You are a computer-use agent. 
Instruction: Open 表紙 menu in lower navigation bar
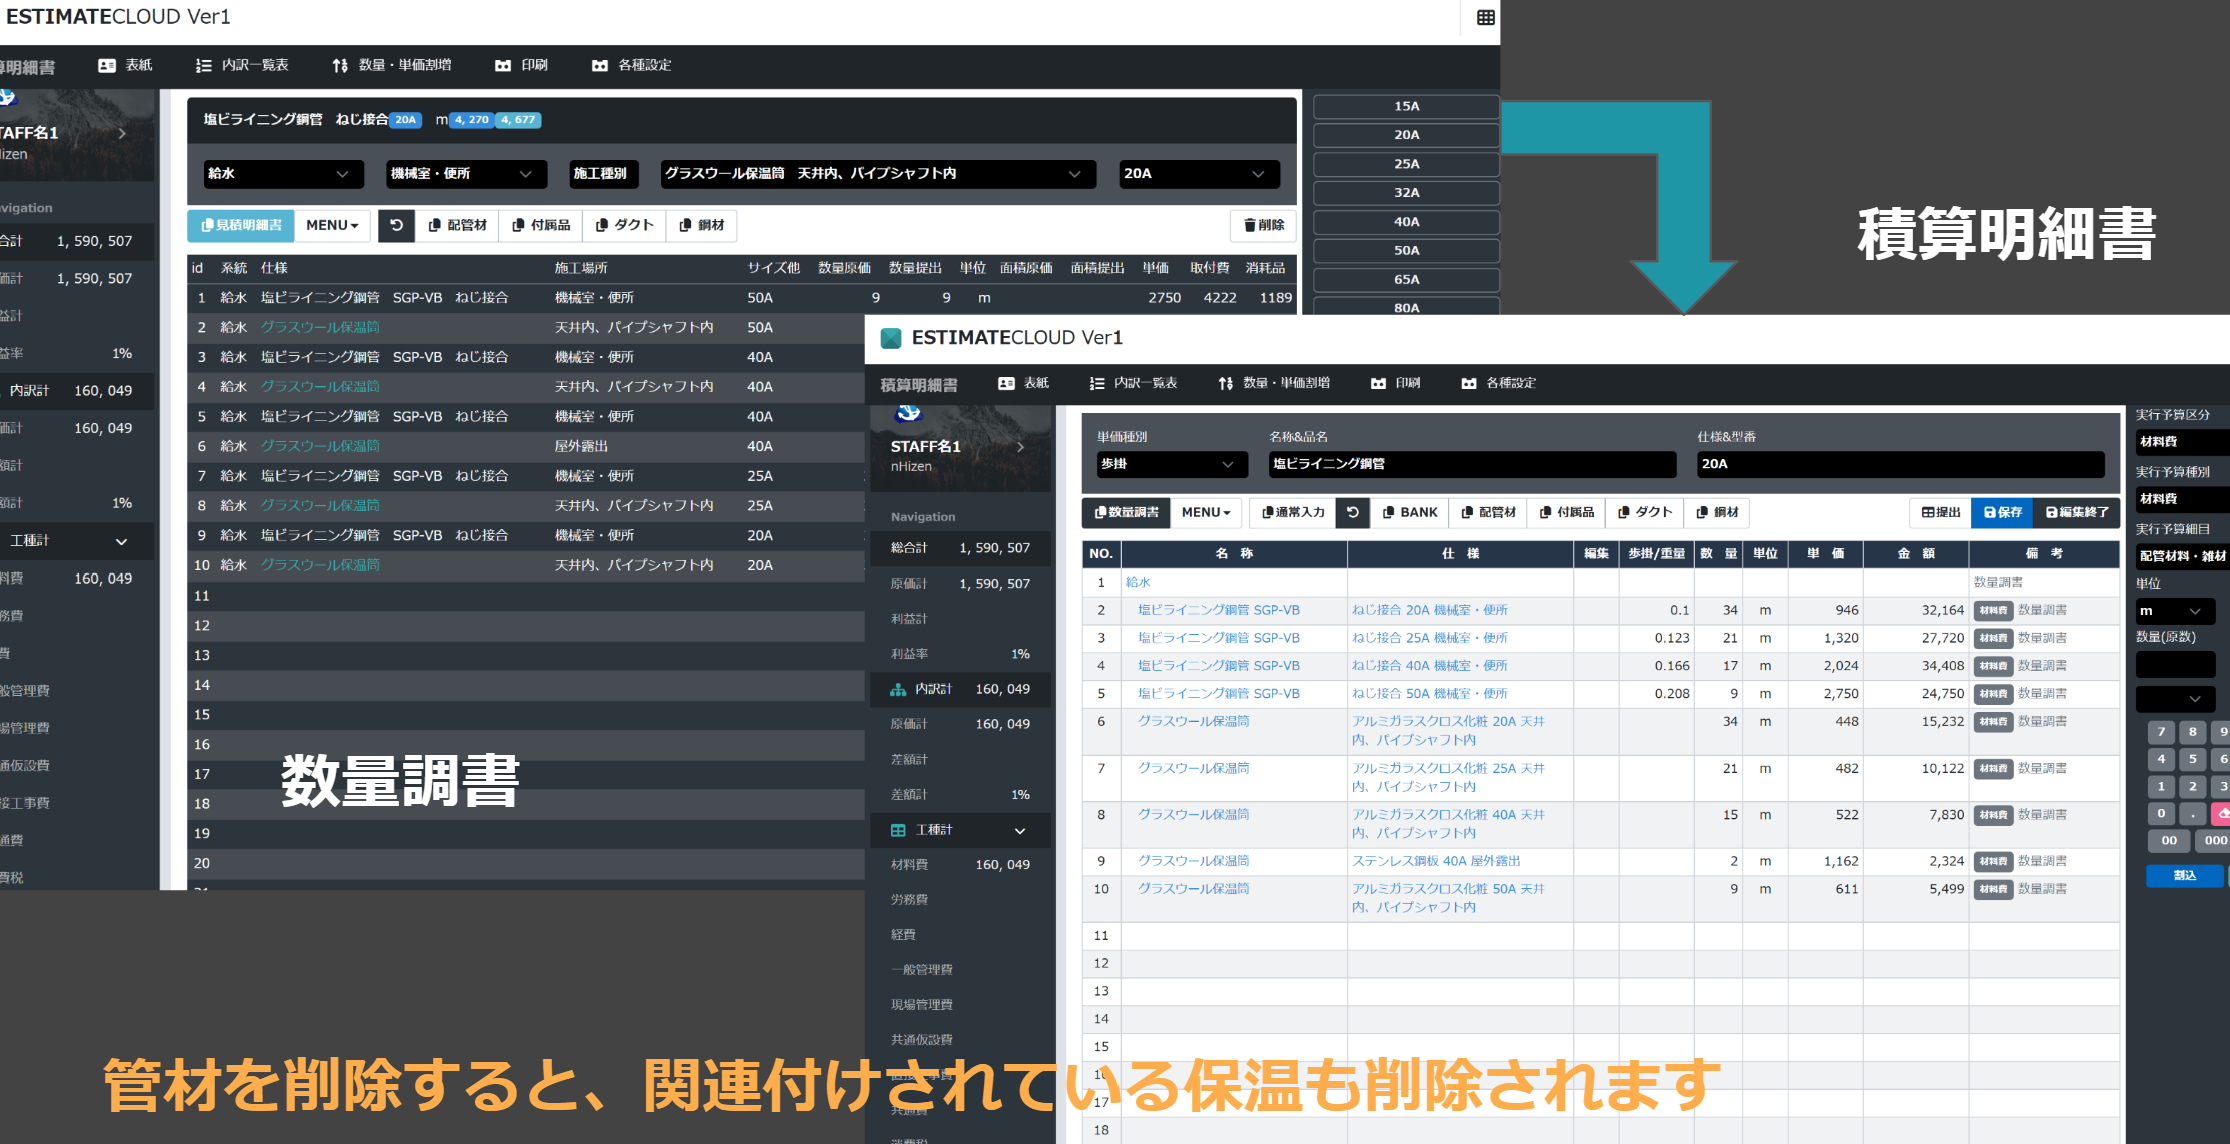click(x=1023, y=383)
